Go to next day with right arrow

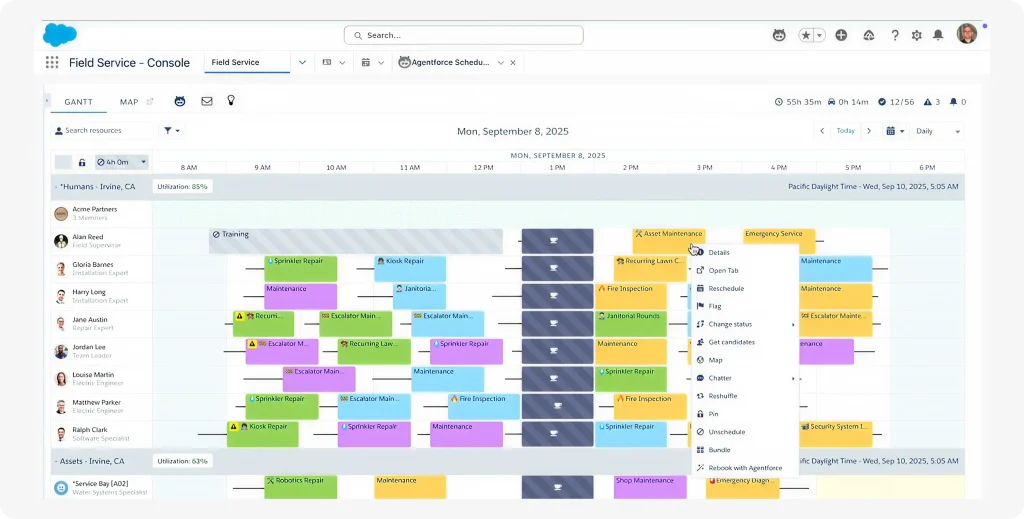(x=869, y=131)
